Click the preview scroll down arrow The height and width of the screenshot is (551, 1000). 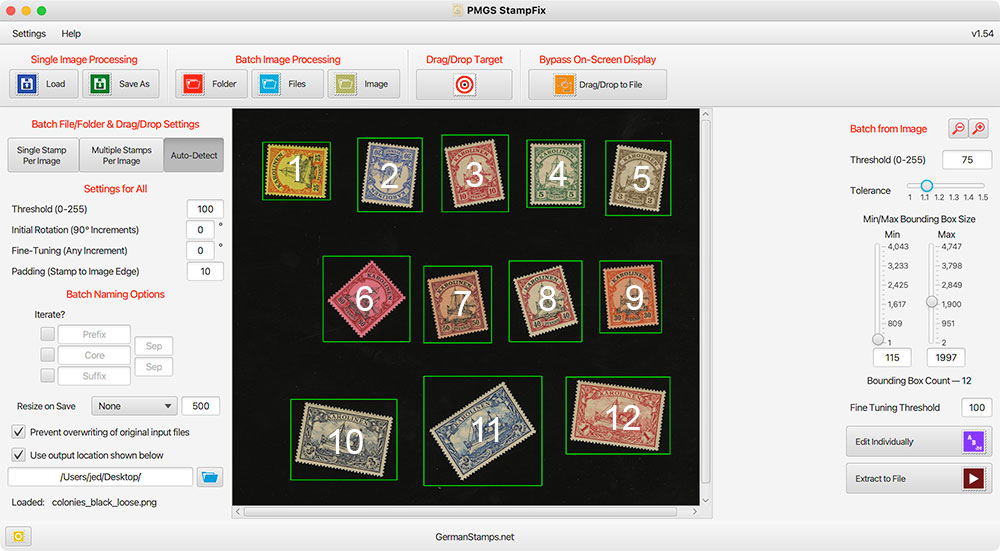705,501
